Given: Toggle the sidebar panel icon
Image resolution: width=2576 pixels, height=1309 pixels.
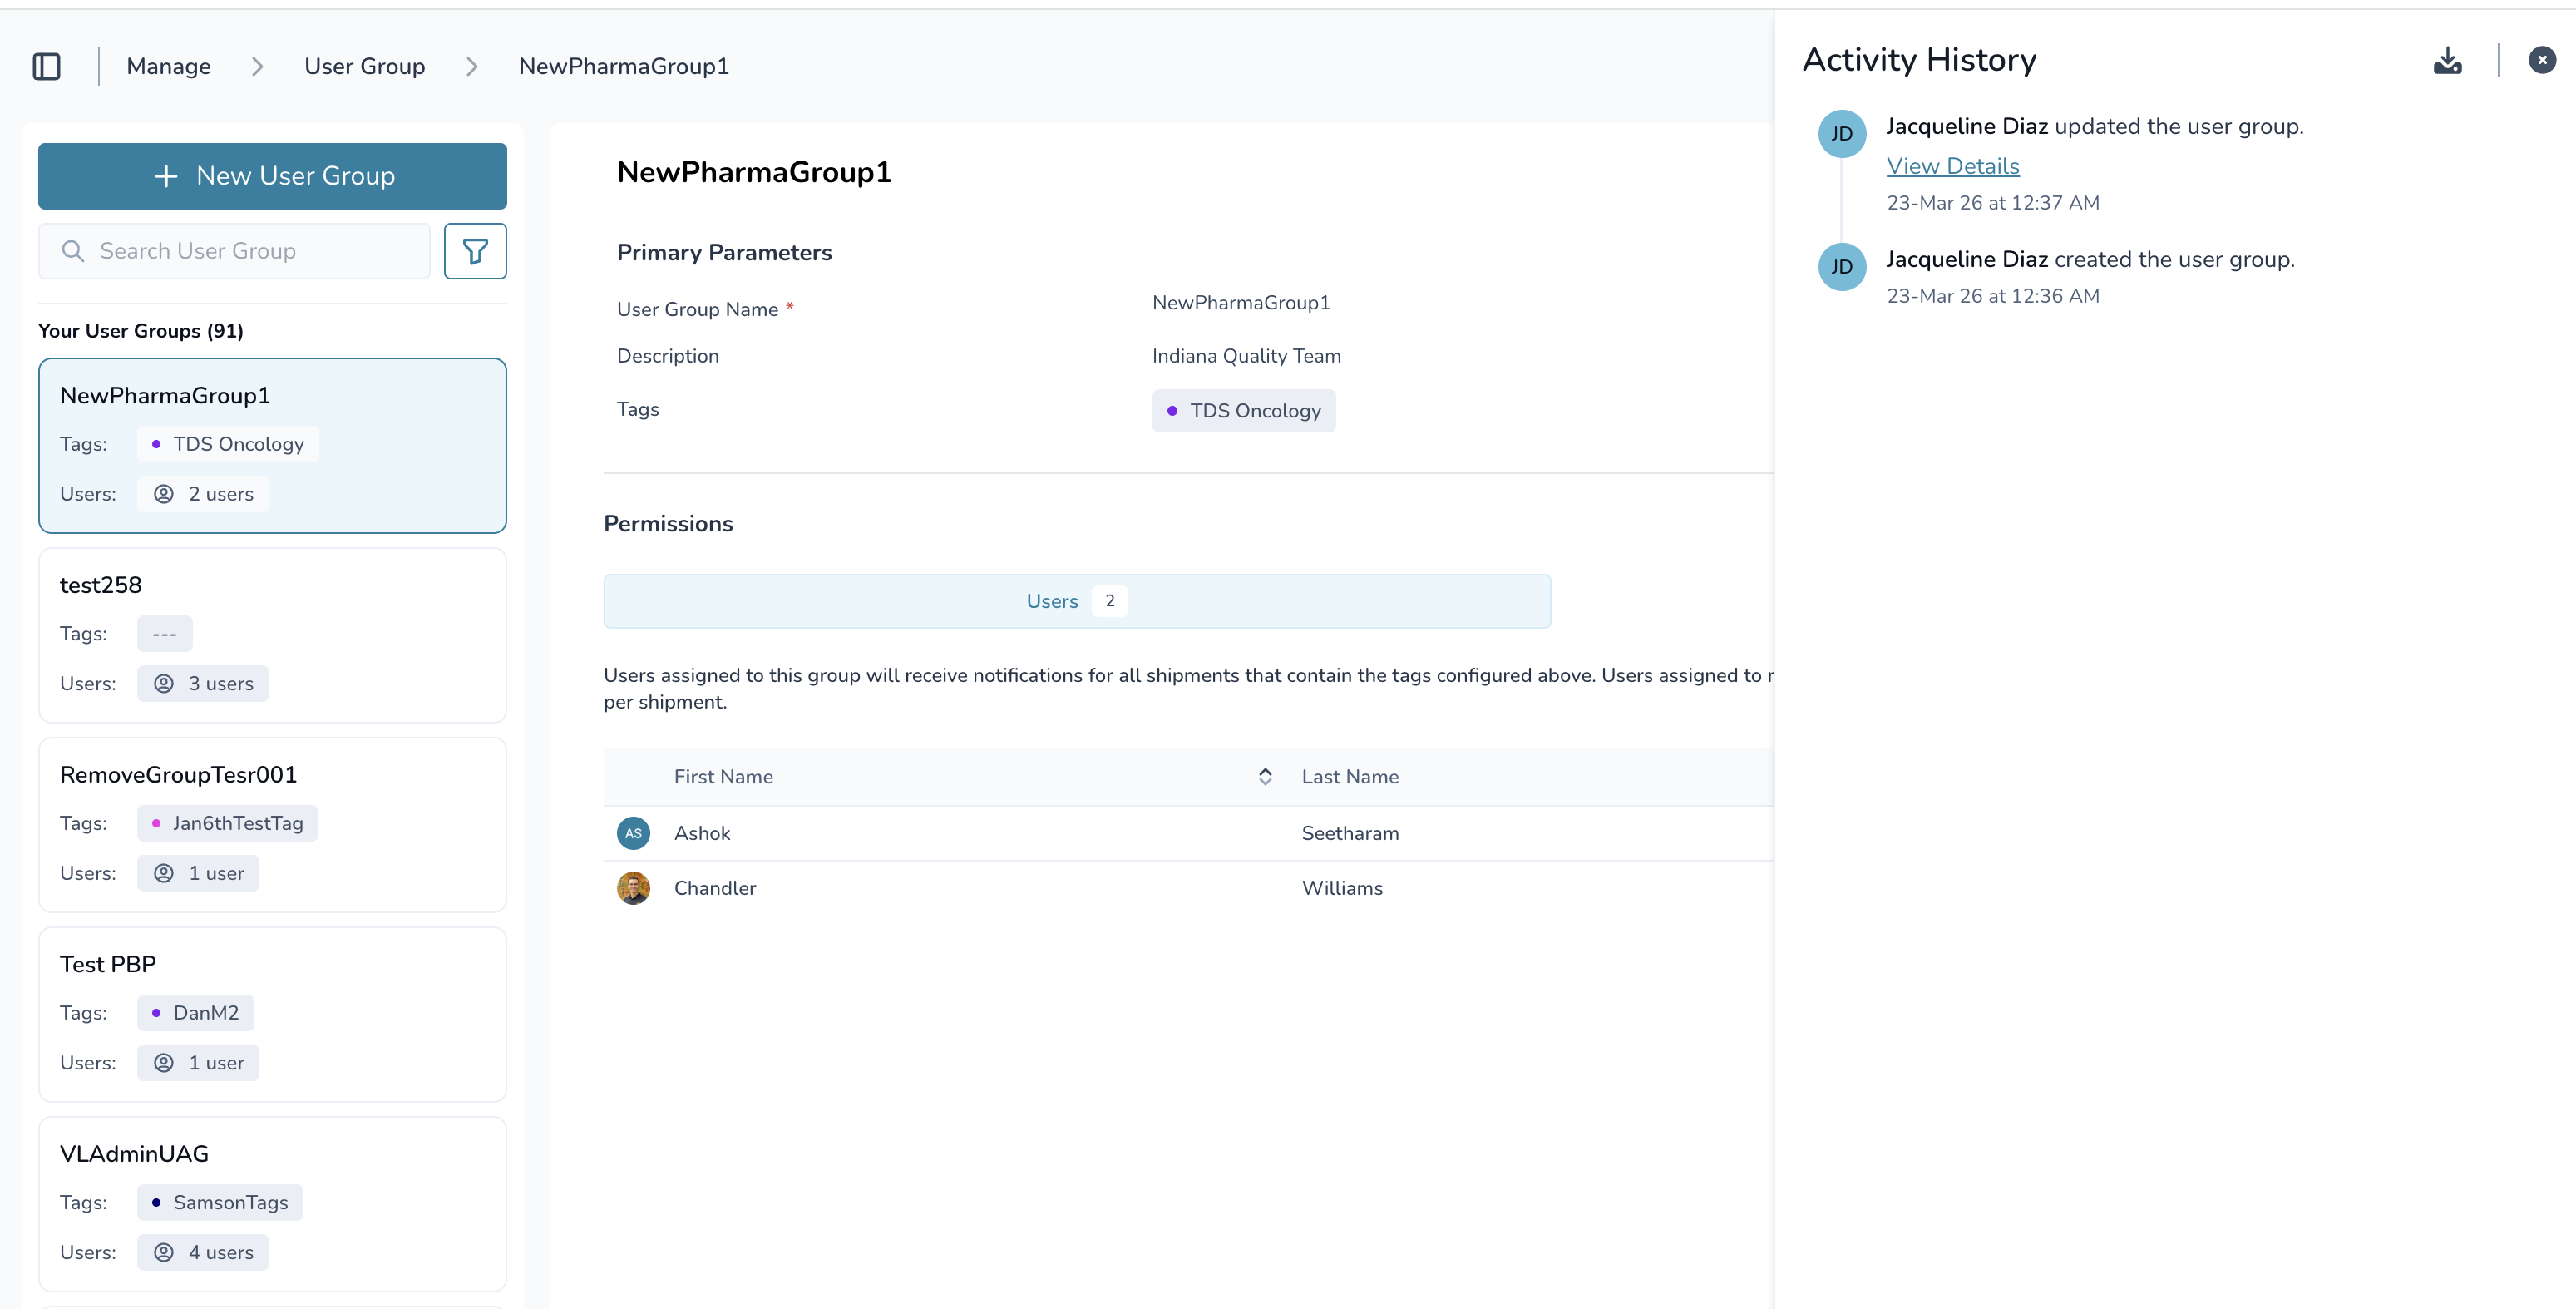Looking at the screenshot, I should tap(47, 66).
